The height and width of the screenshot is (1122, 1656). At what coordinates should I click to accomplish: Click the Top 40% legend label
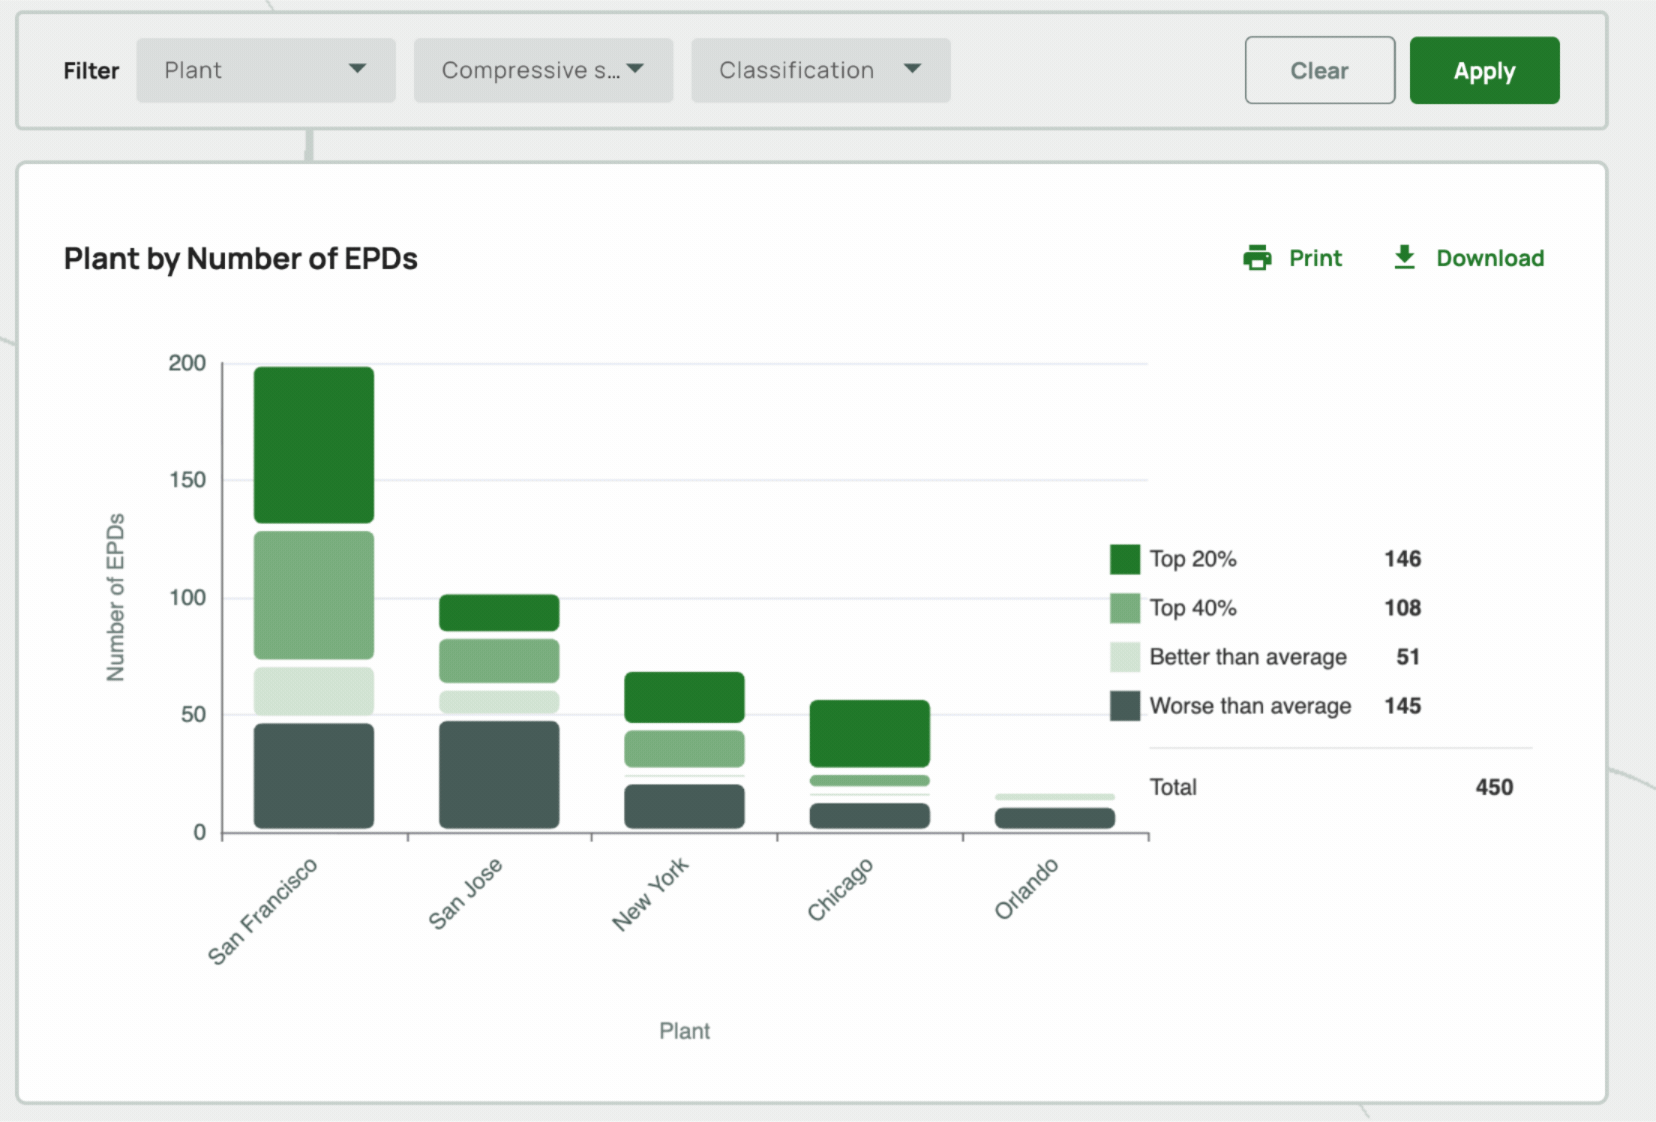[1193, 608]
